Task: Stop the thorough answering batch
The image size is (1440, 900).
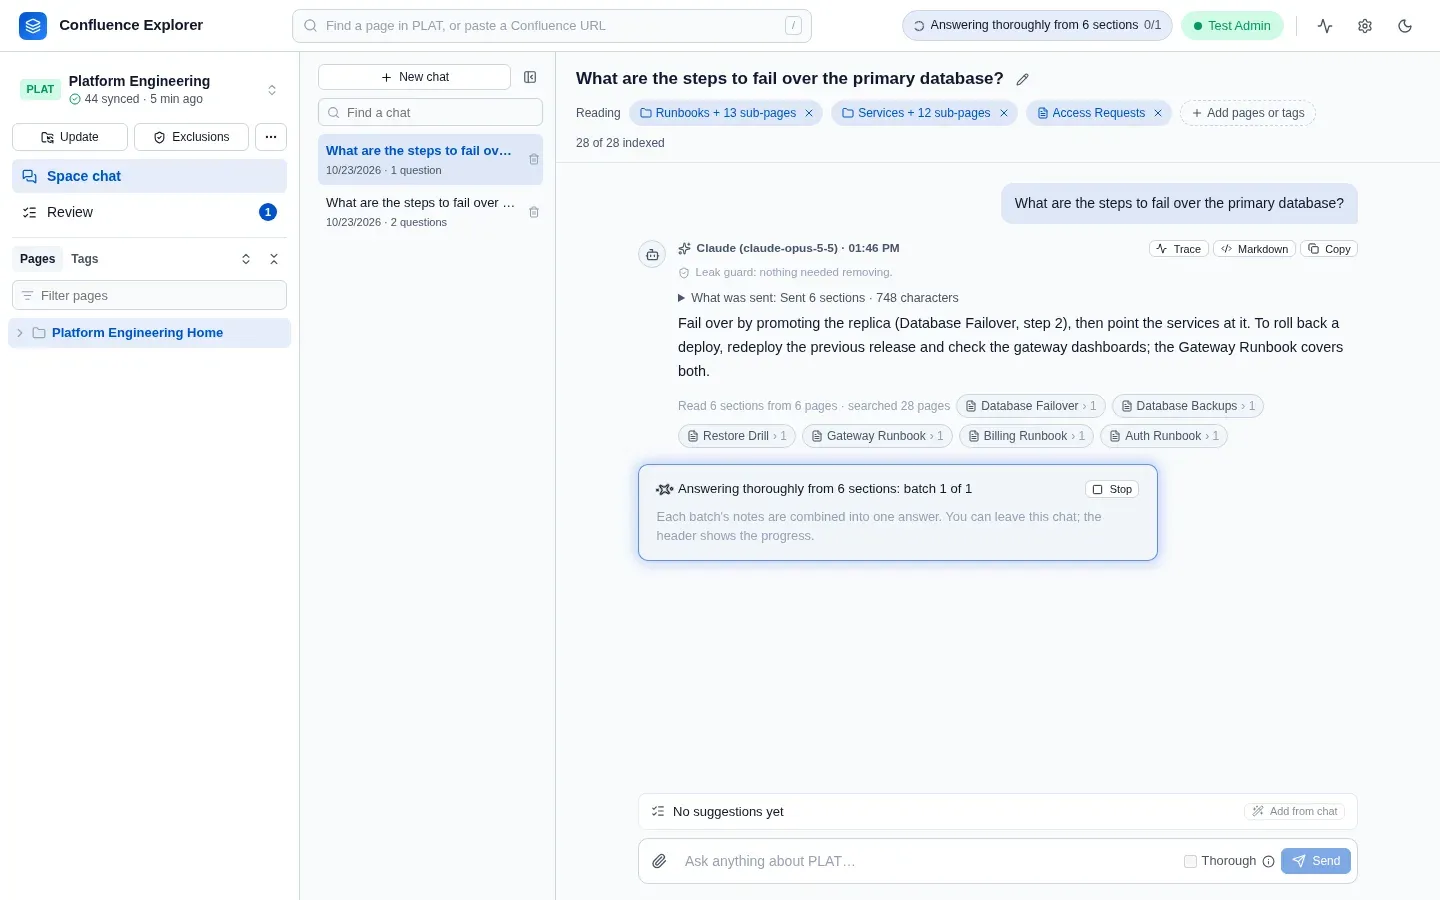Action: click(1112, 489)
